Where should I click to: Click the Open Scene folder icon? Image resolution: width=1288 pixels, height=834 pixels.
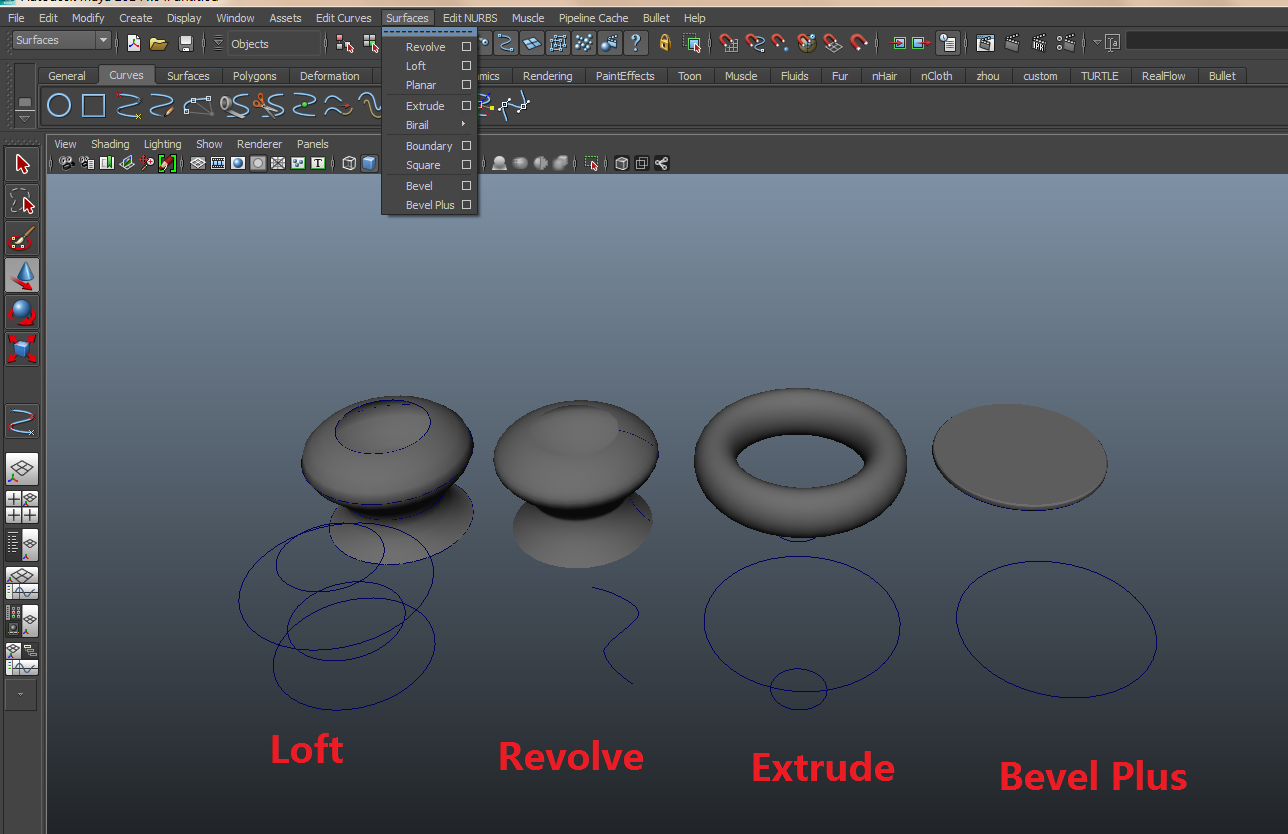158,43
